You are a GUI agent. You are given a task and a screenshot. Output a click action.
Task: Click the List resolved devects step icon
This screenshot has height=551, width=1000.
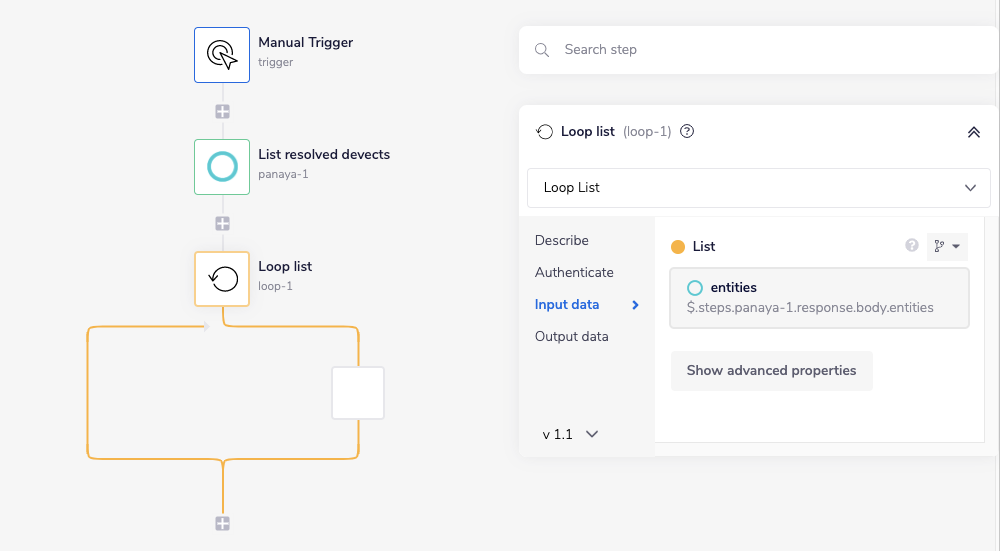click(x=222, y=166)
